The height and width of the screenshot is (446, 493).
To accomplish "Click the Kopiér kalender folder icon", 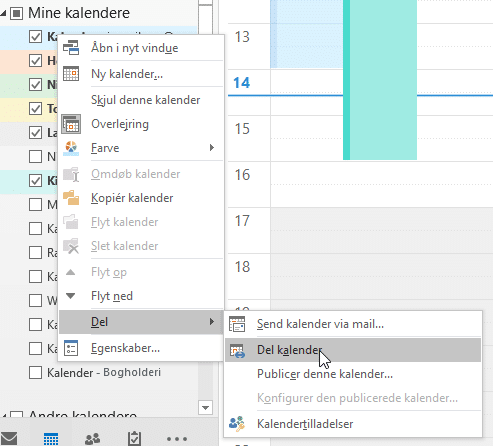I will pos(71,198).
